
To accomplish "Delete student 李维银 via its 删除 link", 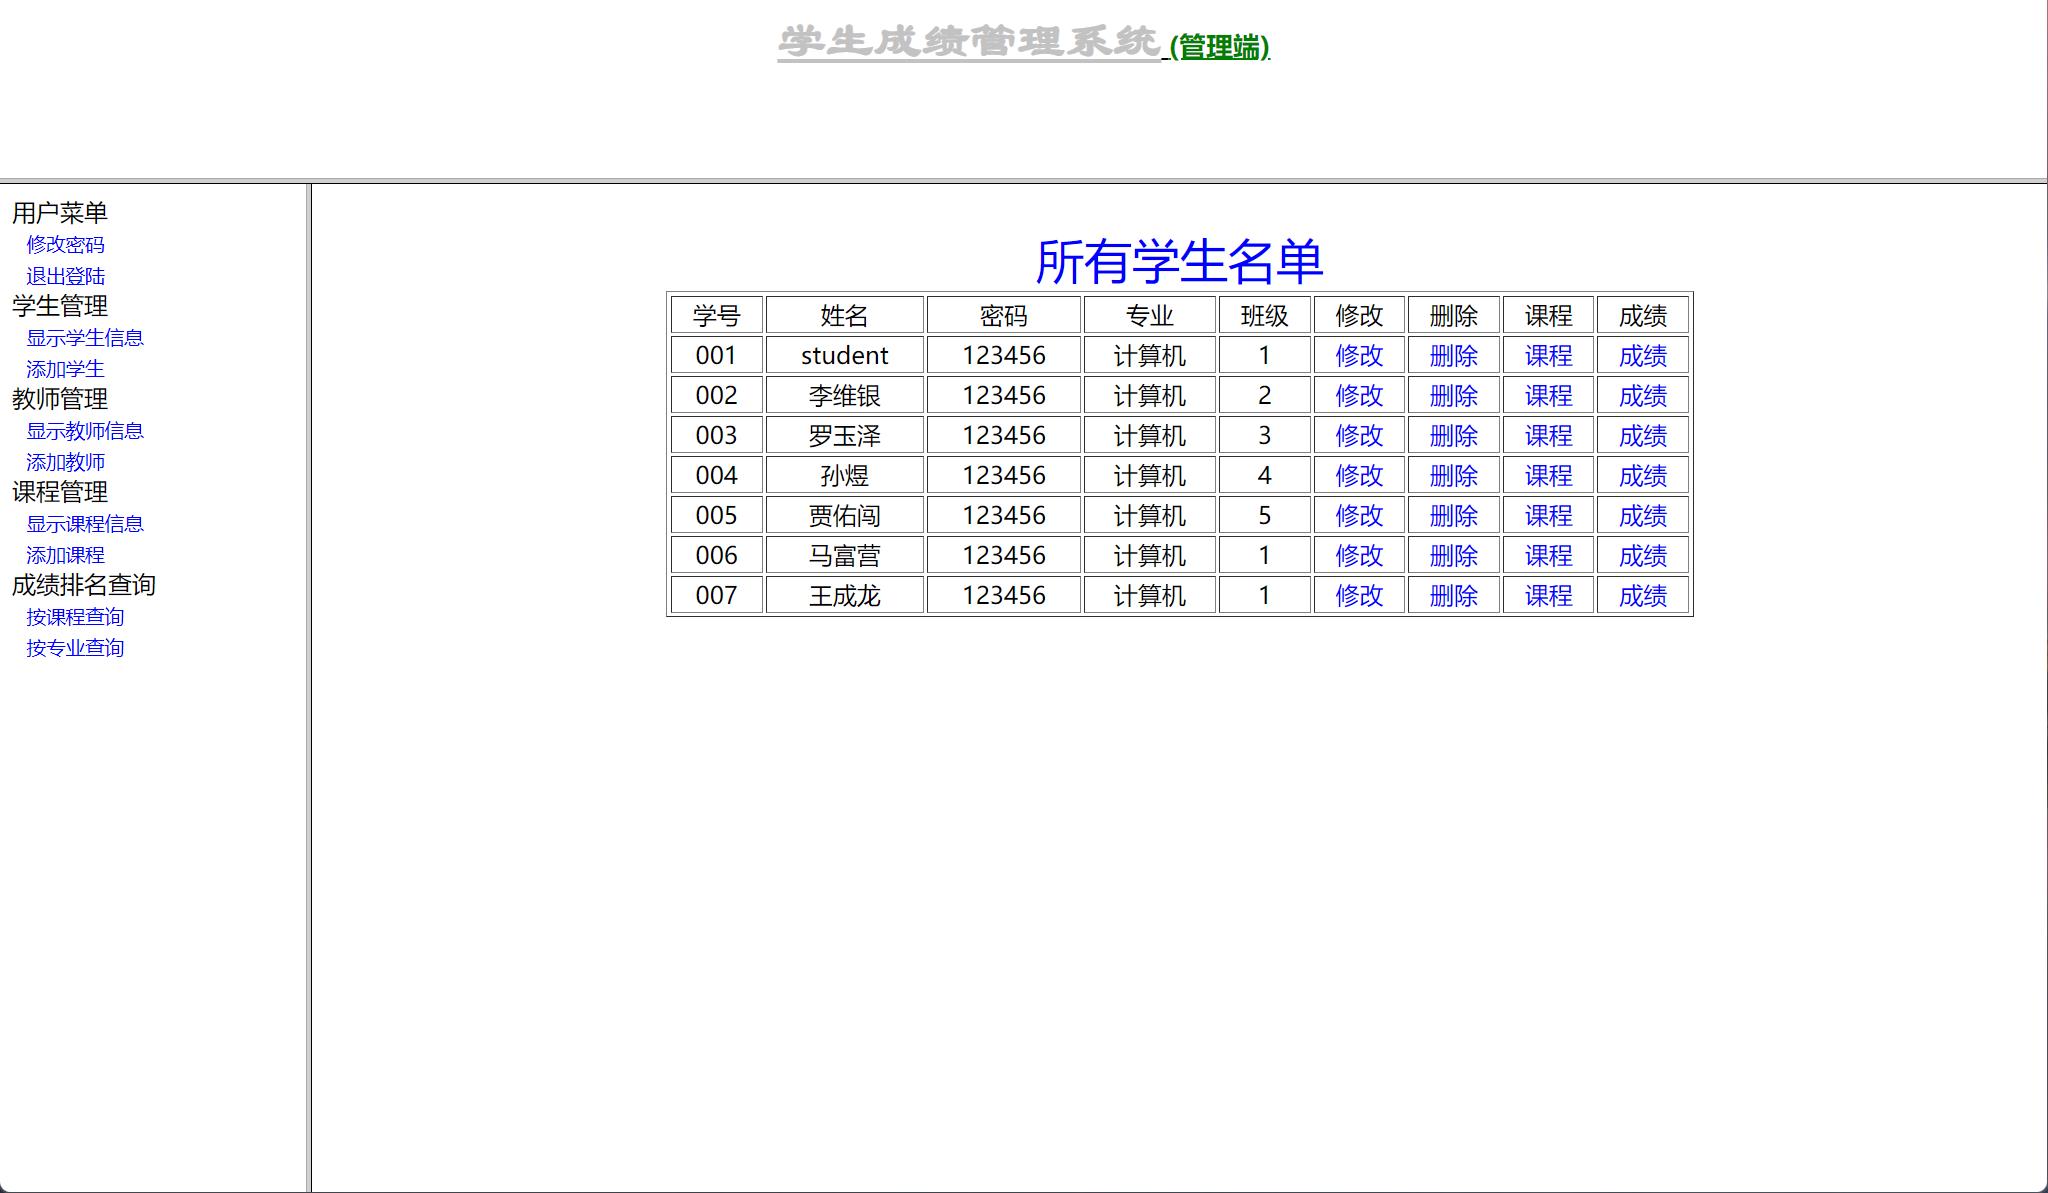I will click(x=1453, y=395).
